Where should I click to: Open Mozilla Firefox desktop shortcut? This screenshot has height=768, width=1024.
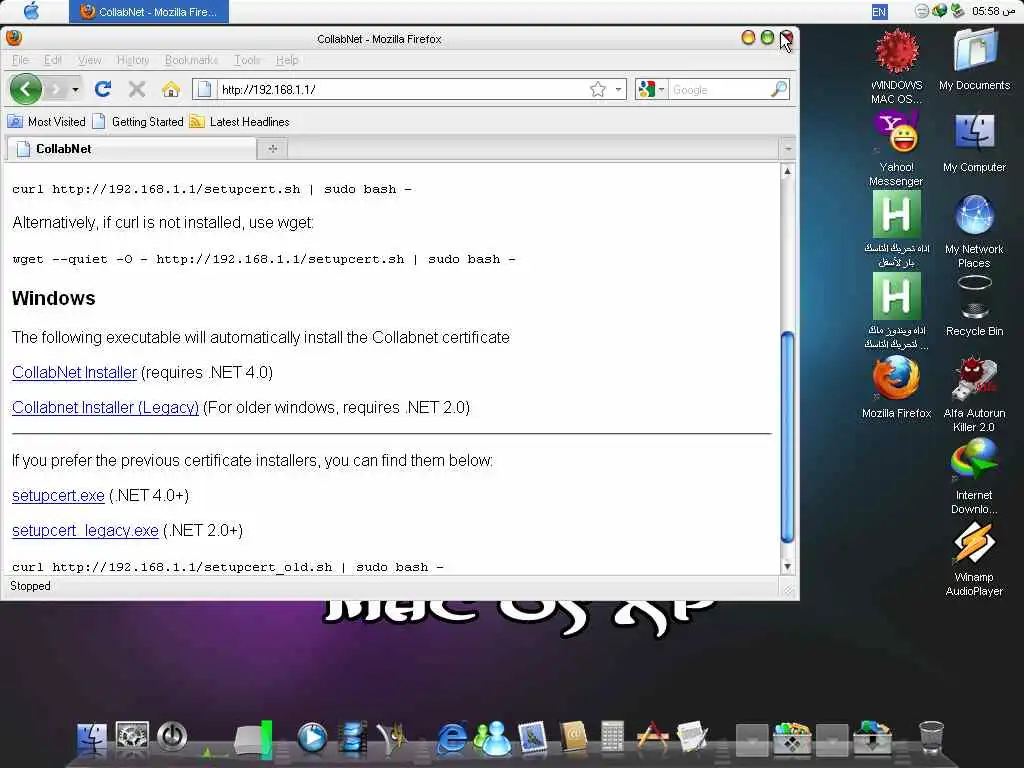[x=896, y=387]
